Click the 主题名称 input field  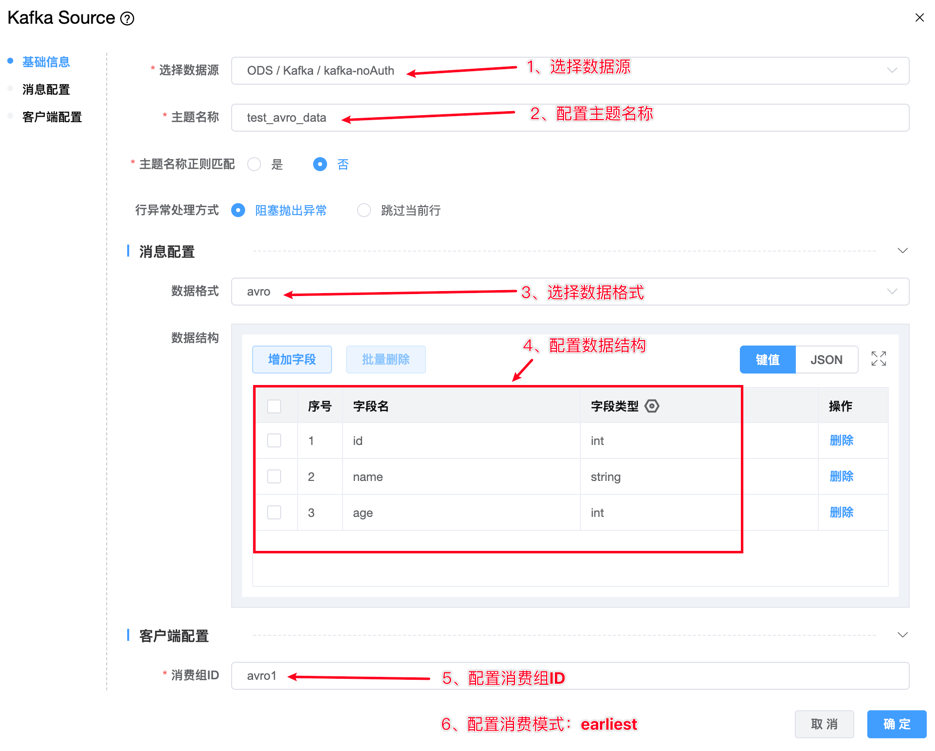tap(570, 117)
